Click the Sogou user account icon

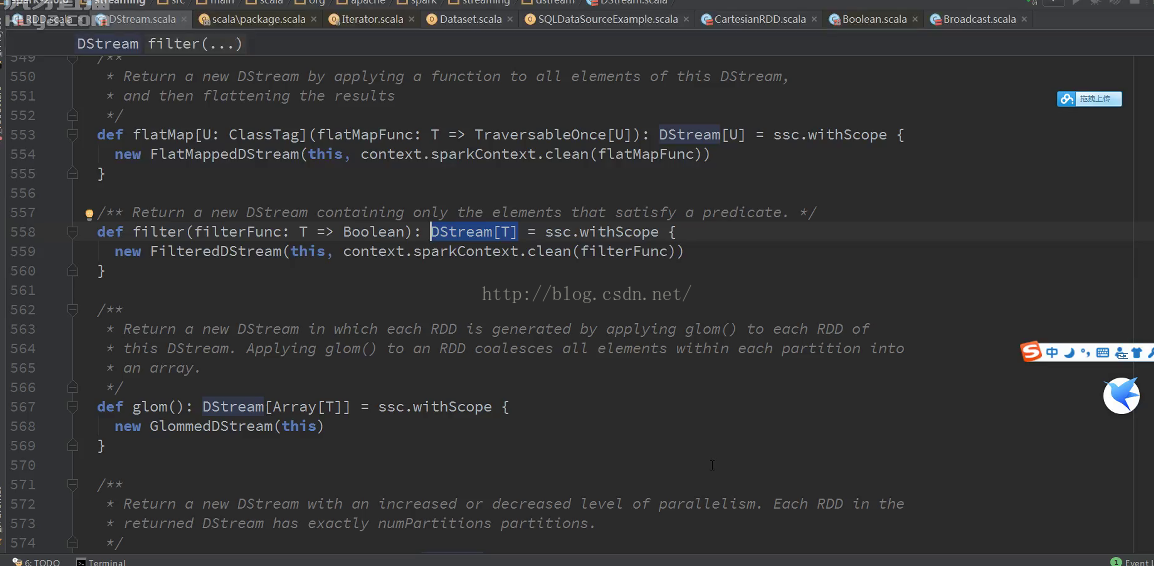click(x=1121, y=353)
